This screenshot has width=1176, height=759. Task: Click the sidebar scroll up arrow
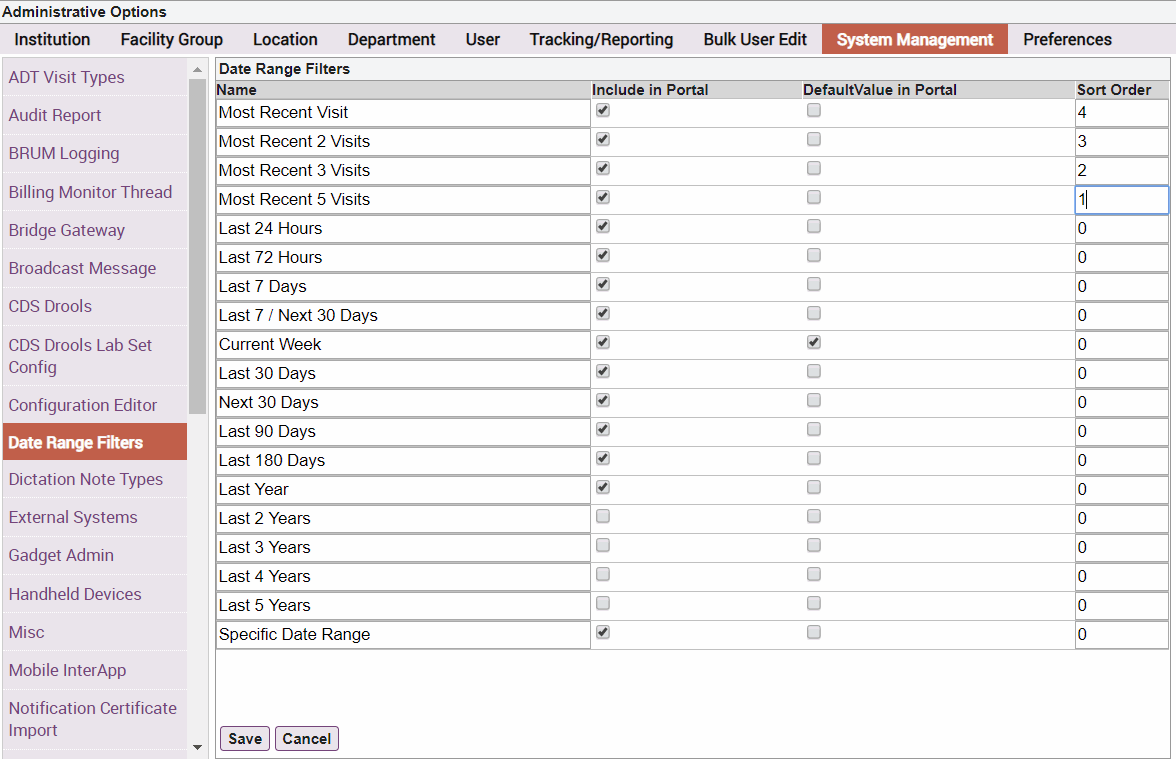click(197, 70)
